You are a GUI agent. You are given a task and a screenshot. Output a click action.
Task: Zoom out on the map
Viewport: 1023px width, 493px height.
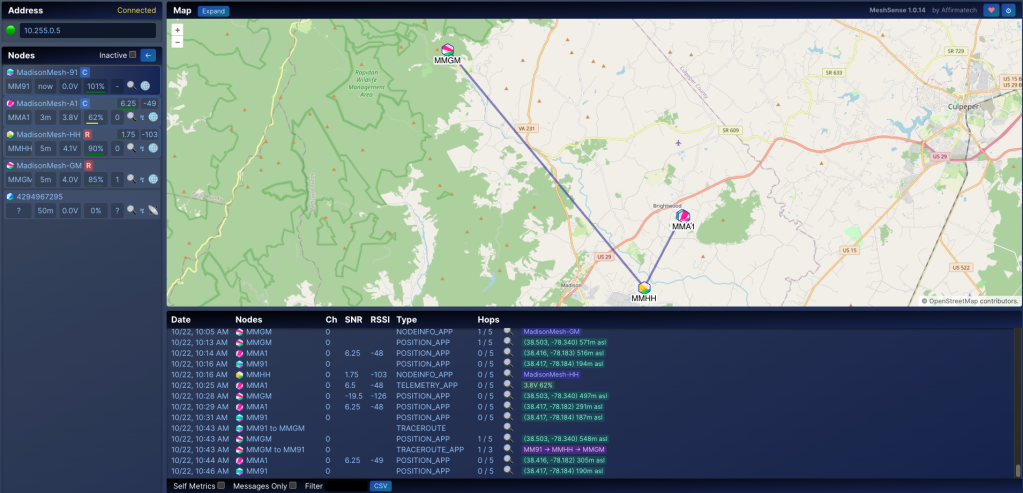click(x=177, y=43)
